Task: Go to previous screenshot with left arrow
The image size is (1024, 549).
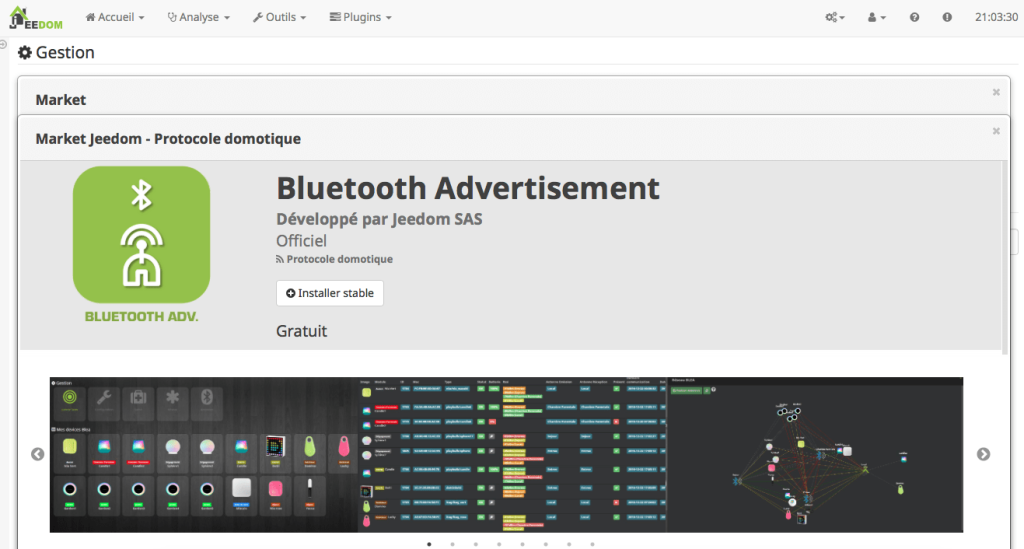Action: coord(38,454)
